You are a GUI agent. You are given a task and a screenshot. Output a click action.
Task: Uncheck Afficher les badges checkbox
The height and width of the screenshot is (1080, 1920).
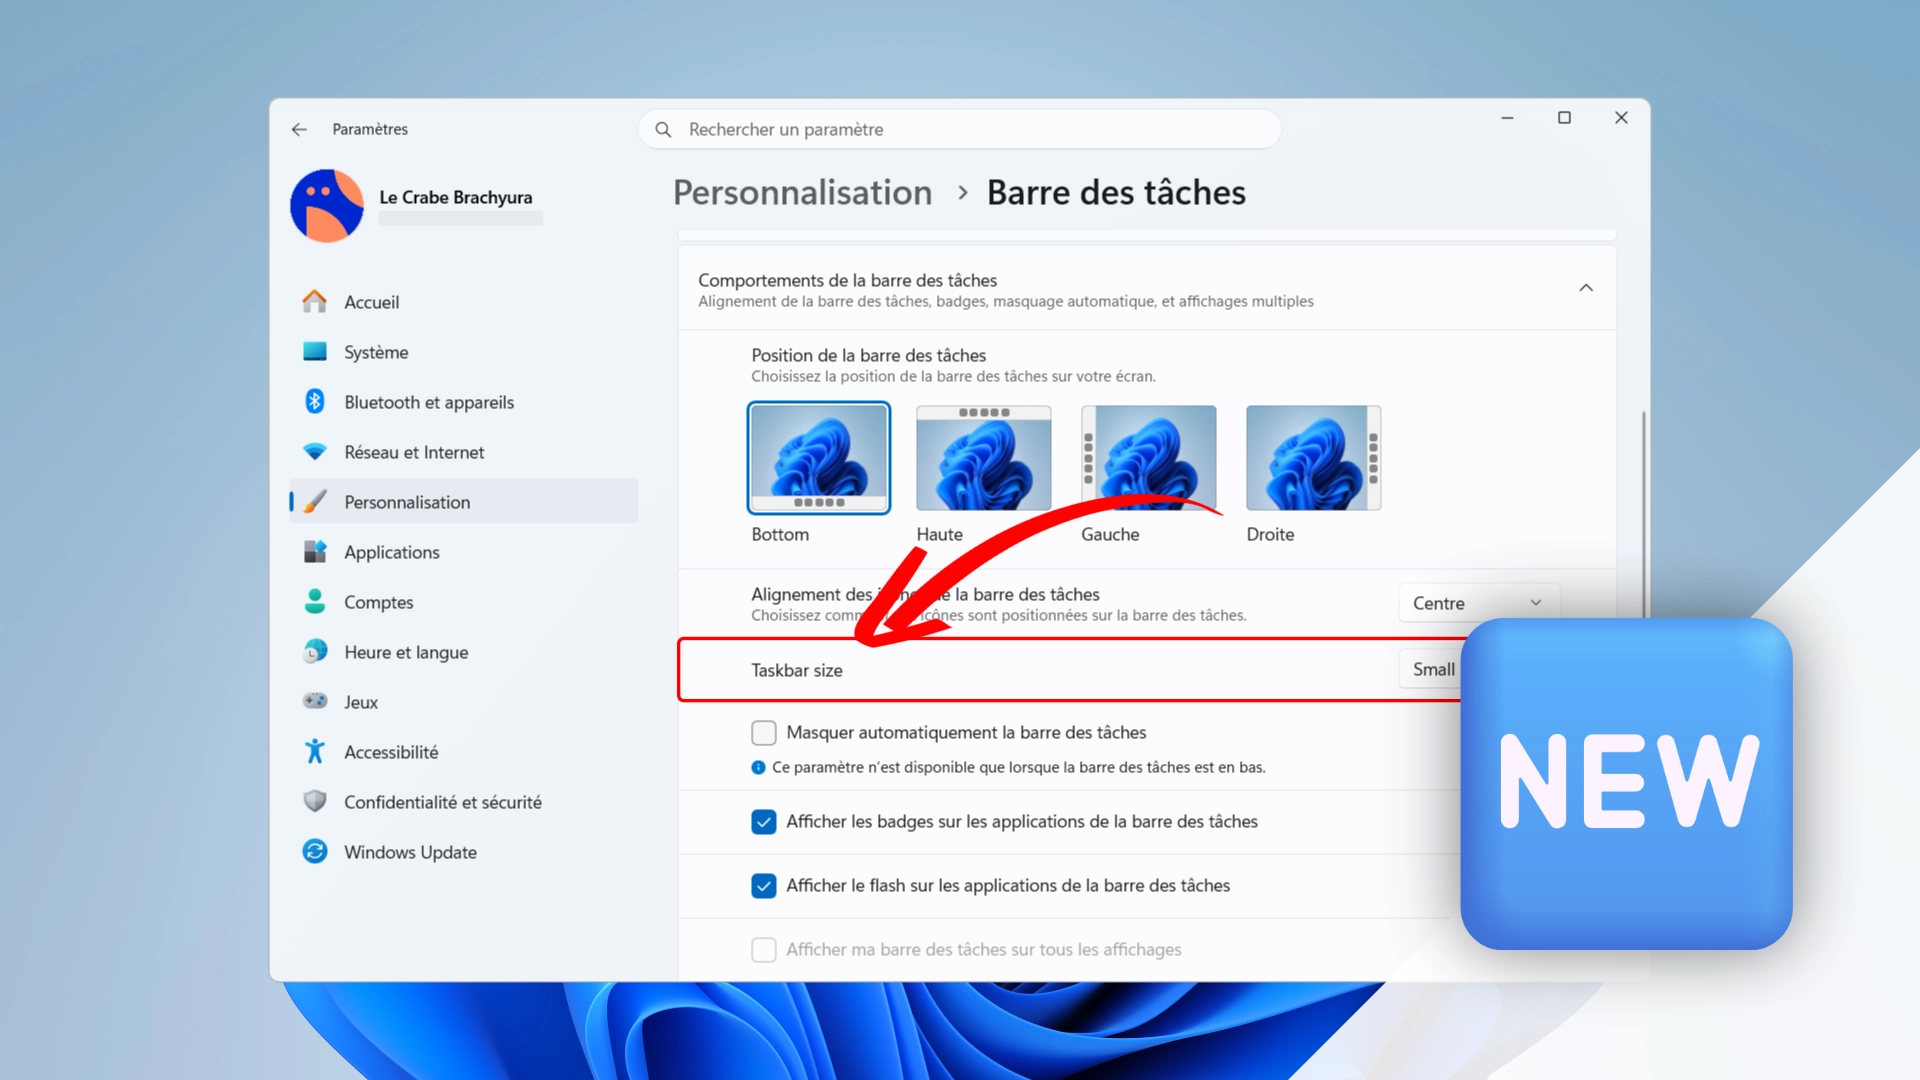[x=764, y=822]
